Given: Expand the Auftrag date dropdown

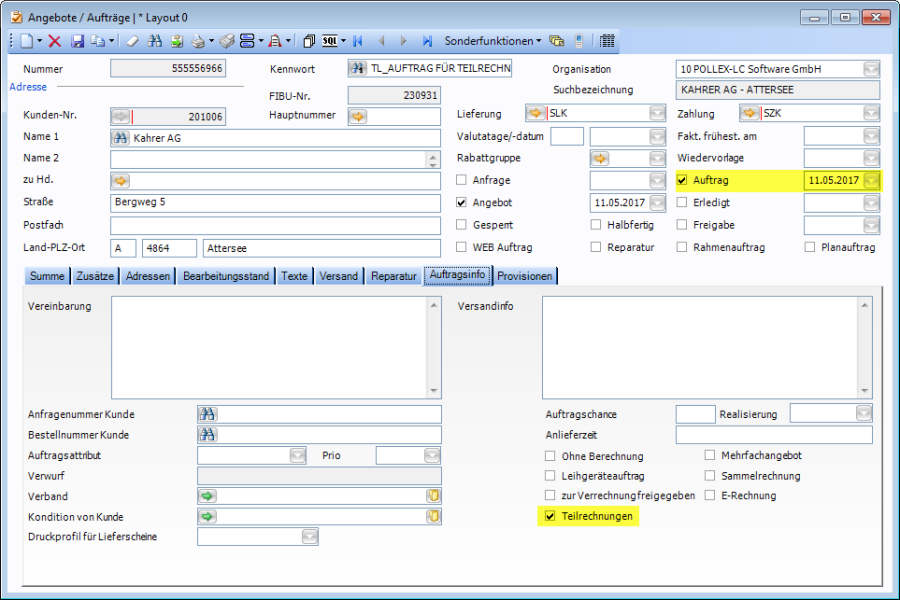Looking at the screenshot, I should click(x=871, y=180).
